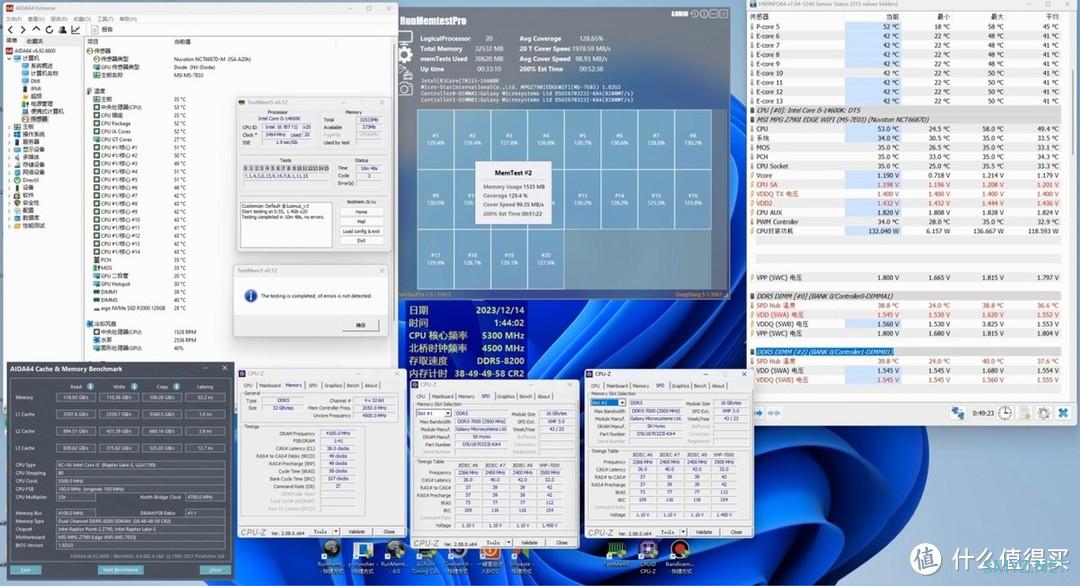1080x586 pixels.
Task: Expand the 性能测试 node in AIDA64 tree
Action: click(10, 225)
